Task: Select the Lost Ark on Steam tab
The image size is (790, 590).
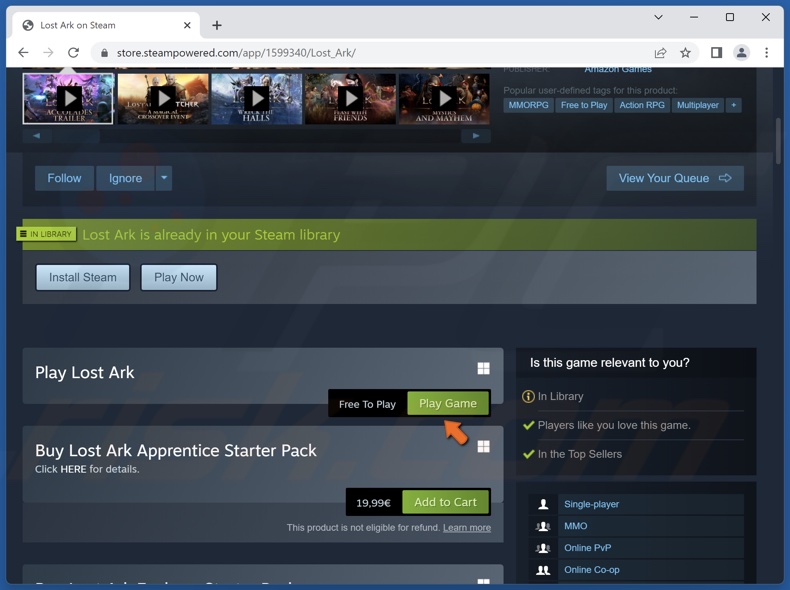Action: [x=104, y=25]
